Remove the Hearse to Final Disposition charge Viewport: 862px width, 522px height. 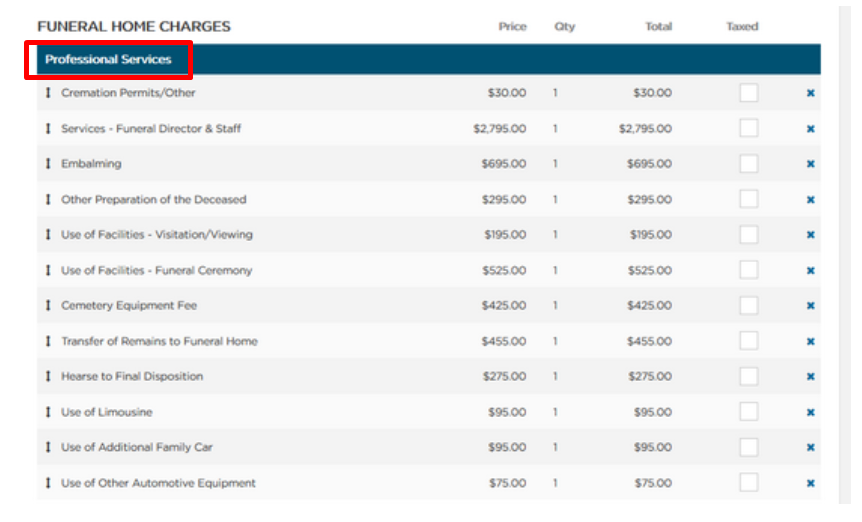(810, 376)
